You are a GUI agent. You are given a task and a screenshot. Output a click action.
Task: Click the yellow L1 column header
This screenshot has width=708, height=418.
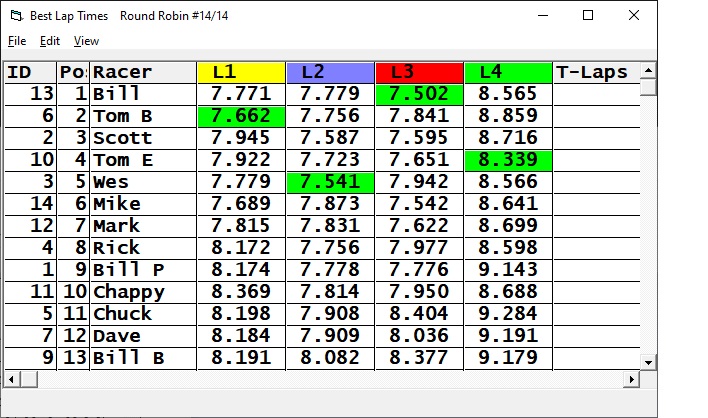[x=241, y=72]
